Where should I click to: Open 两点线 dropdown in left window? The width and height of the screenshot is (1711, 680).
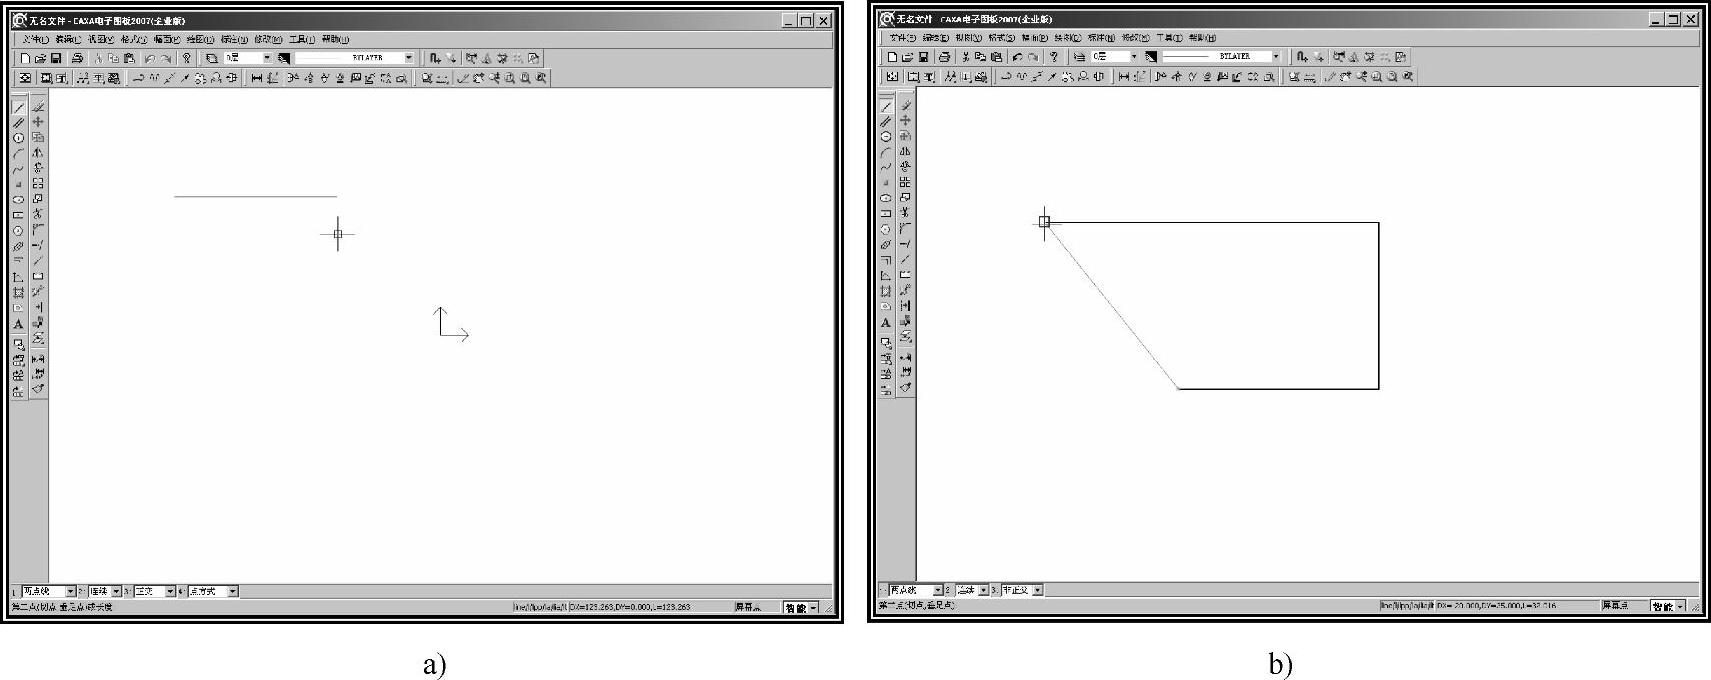[x=70, y=591]
